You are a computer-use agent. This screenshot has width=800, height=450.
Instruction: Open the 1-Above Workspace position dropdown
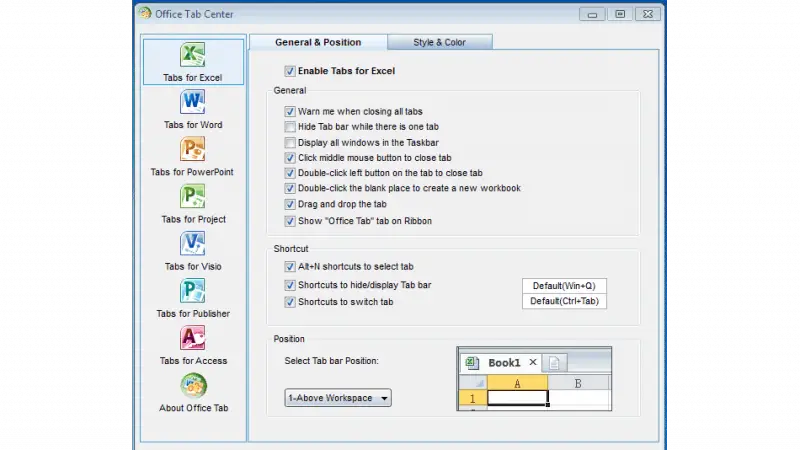[338, 398]
